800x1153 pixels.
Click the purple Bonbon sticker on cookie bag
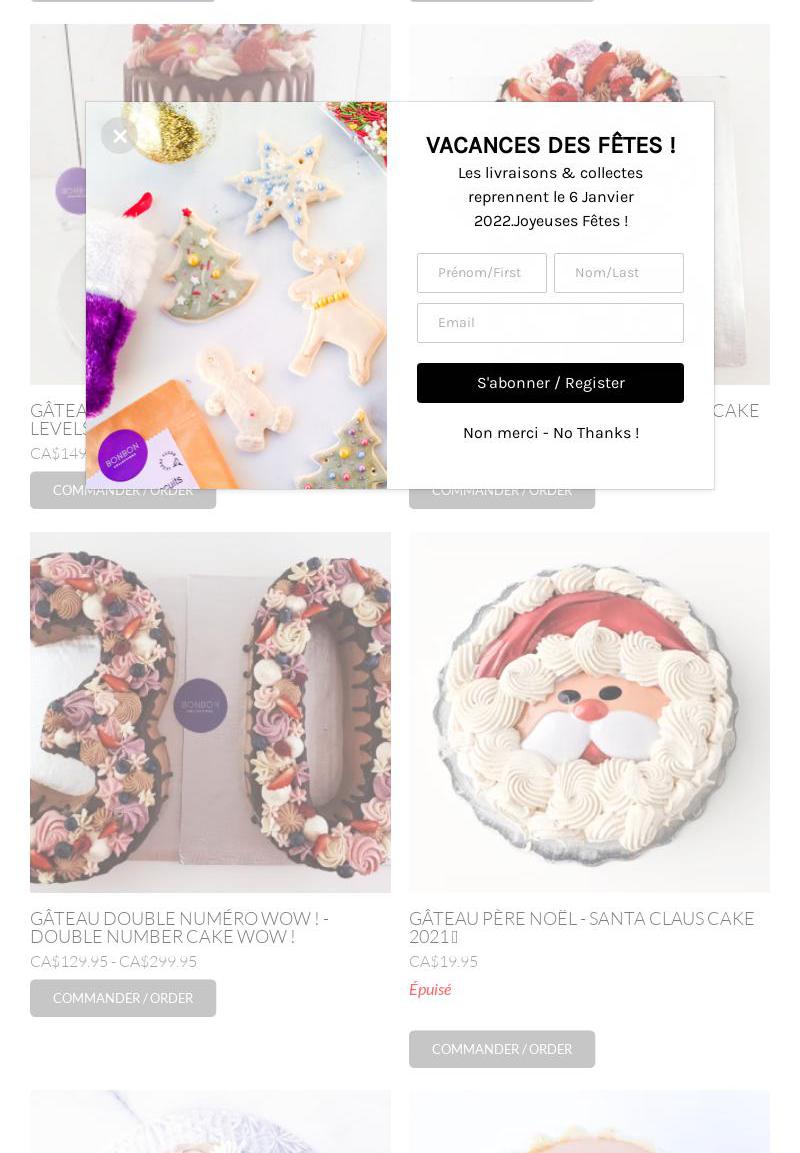pos(122,455)
